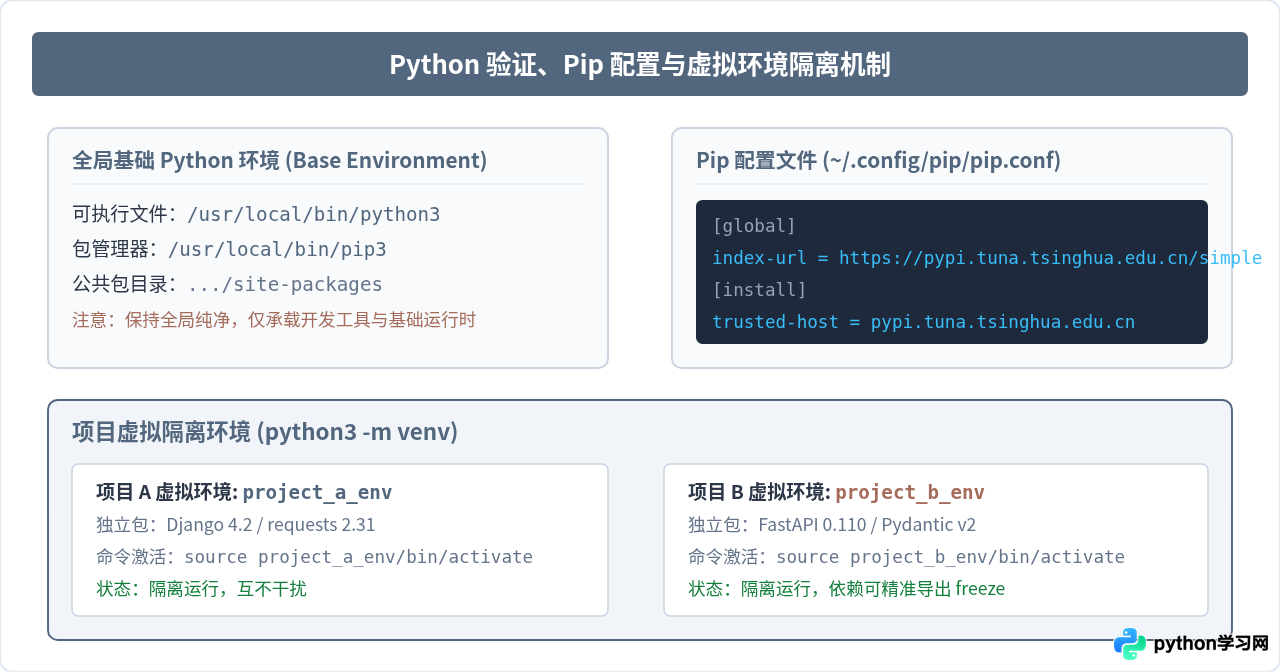
Task: Click the '[install]' line in code block
Action: [x=759, y=290]
